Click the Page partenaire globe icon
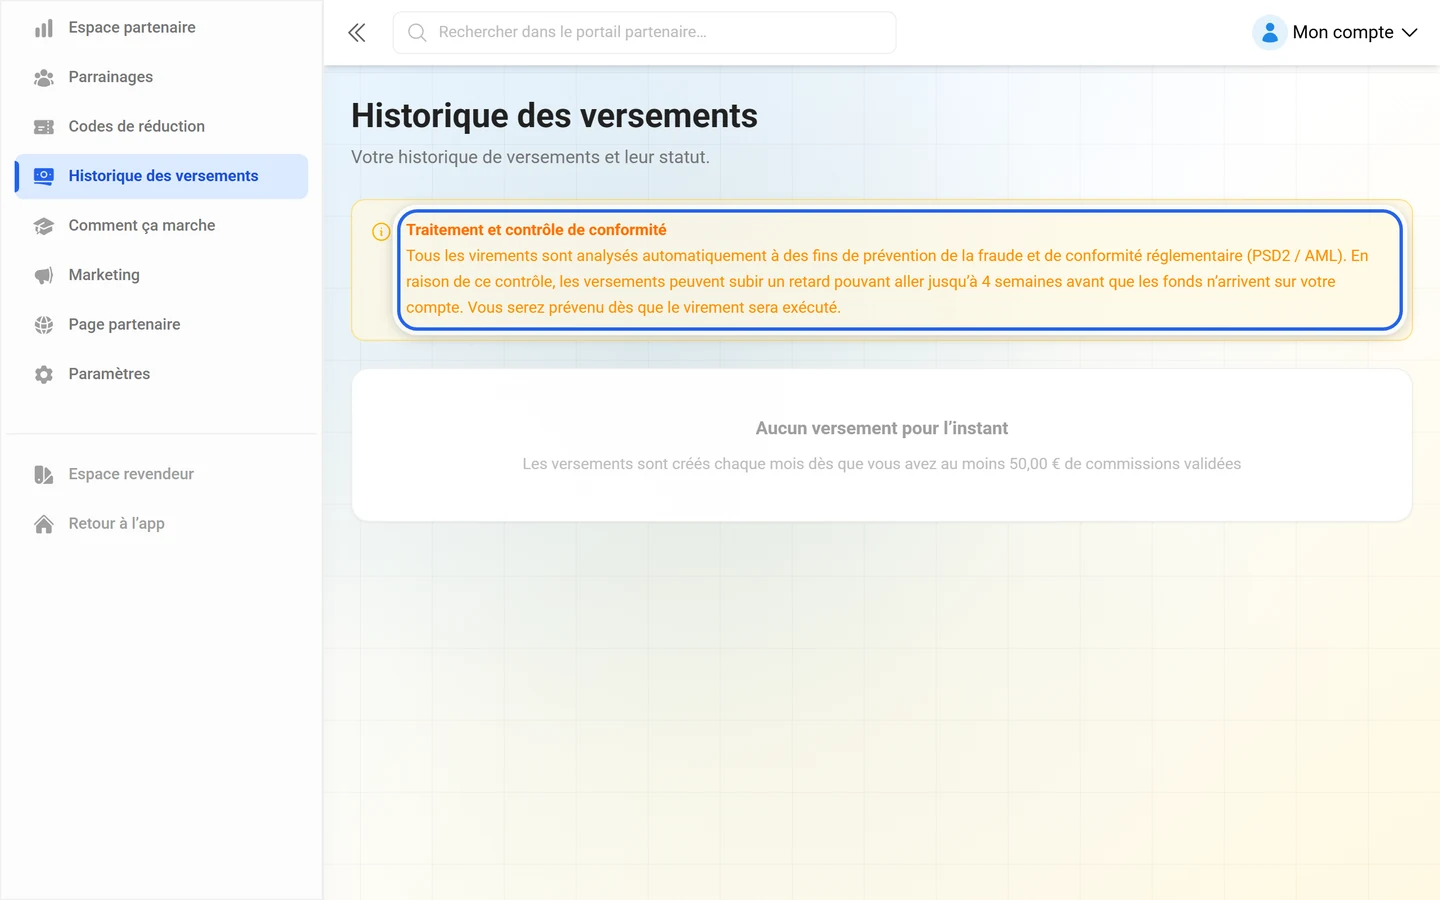Screen dimensions: 1440x900 [44, 325]
